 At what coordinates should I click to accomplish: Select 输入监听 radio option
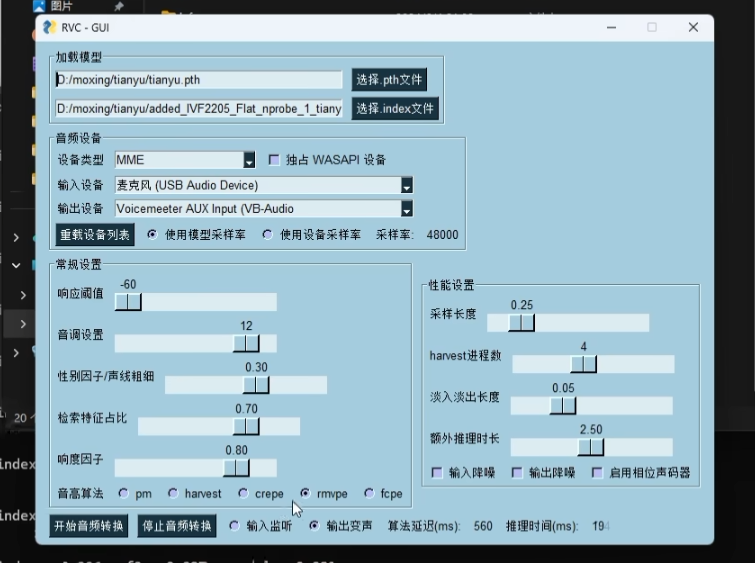[234, 525]
